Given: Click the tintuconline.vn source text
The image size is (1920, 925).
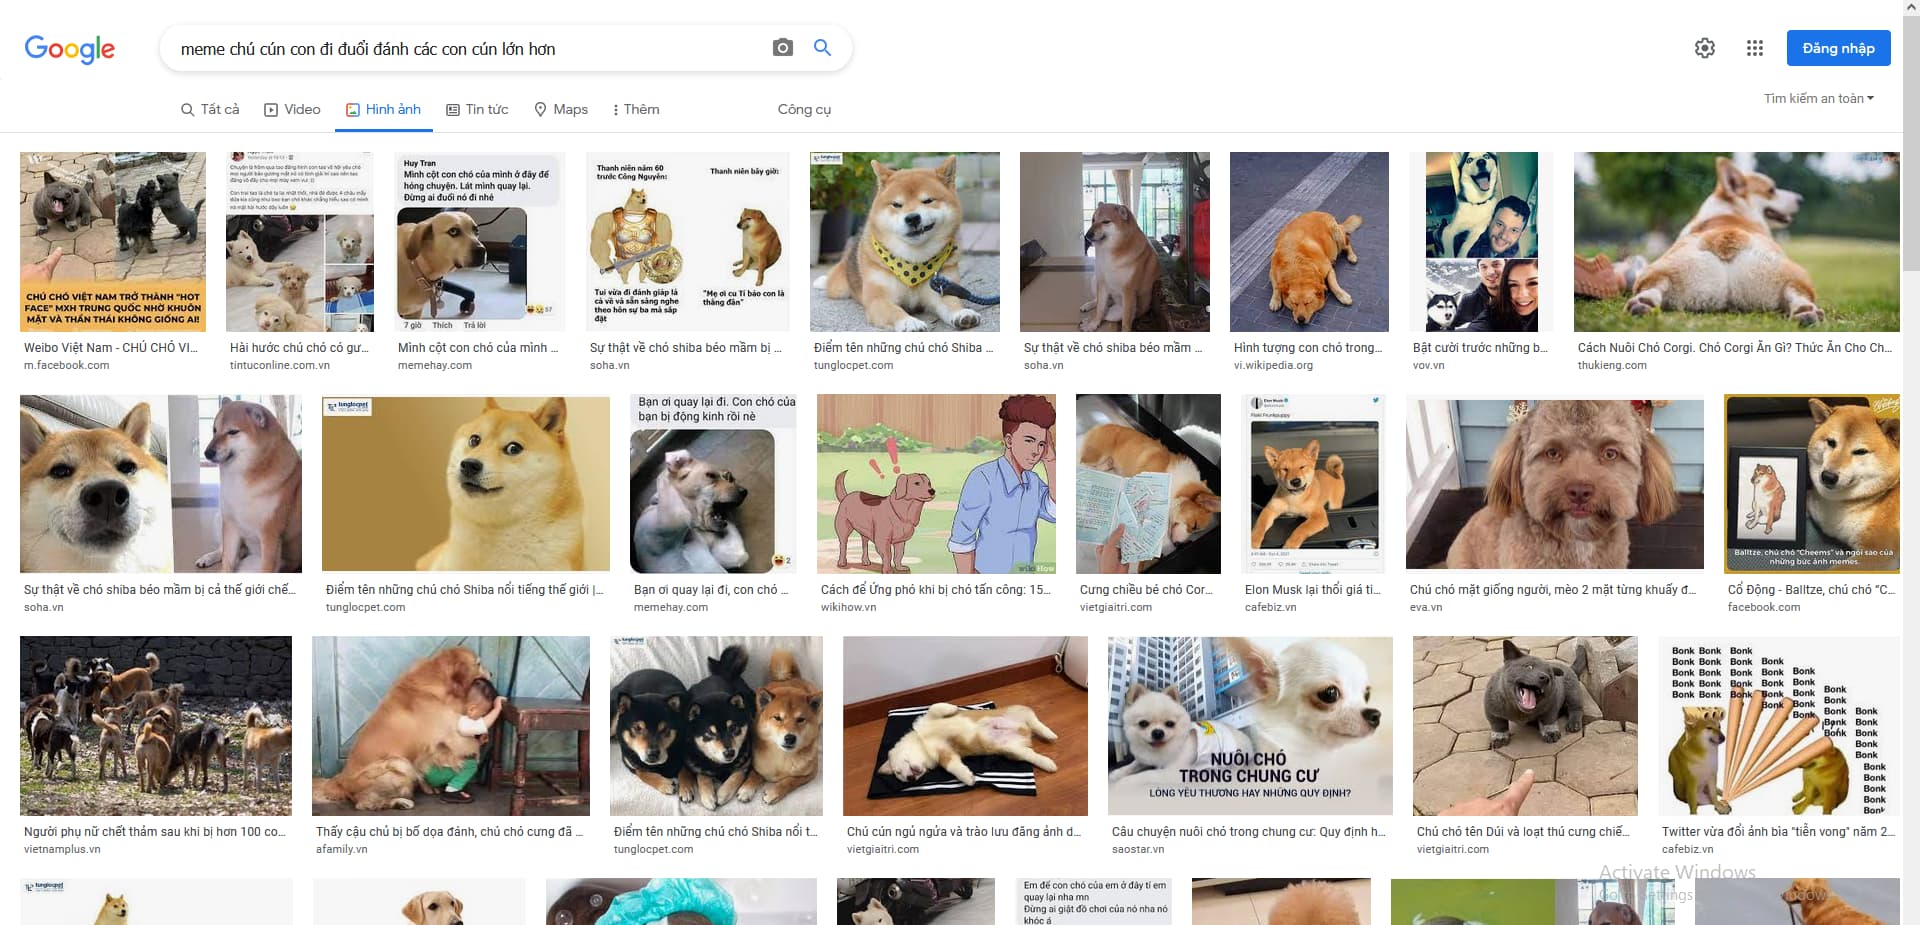Looking at the screenshot, I should pyautogui.click(x=280, y=366).
